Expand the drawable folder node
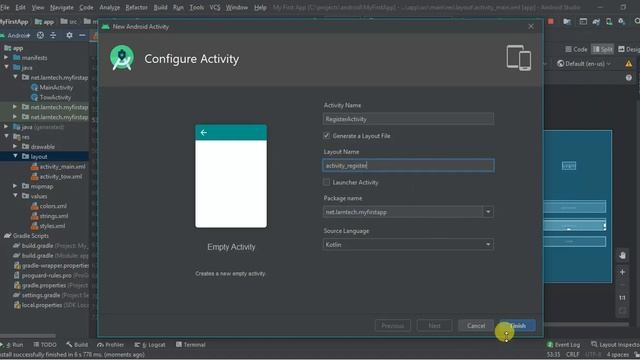 point(15,146)
